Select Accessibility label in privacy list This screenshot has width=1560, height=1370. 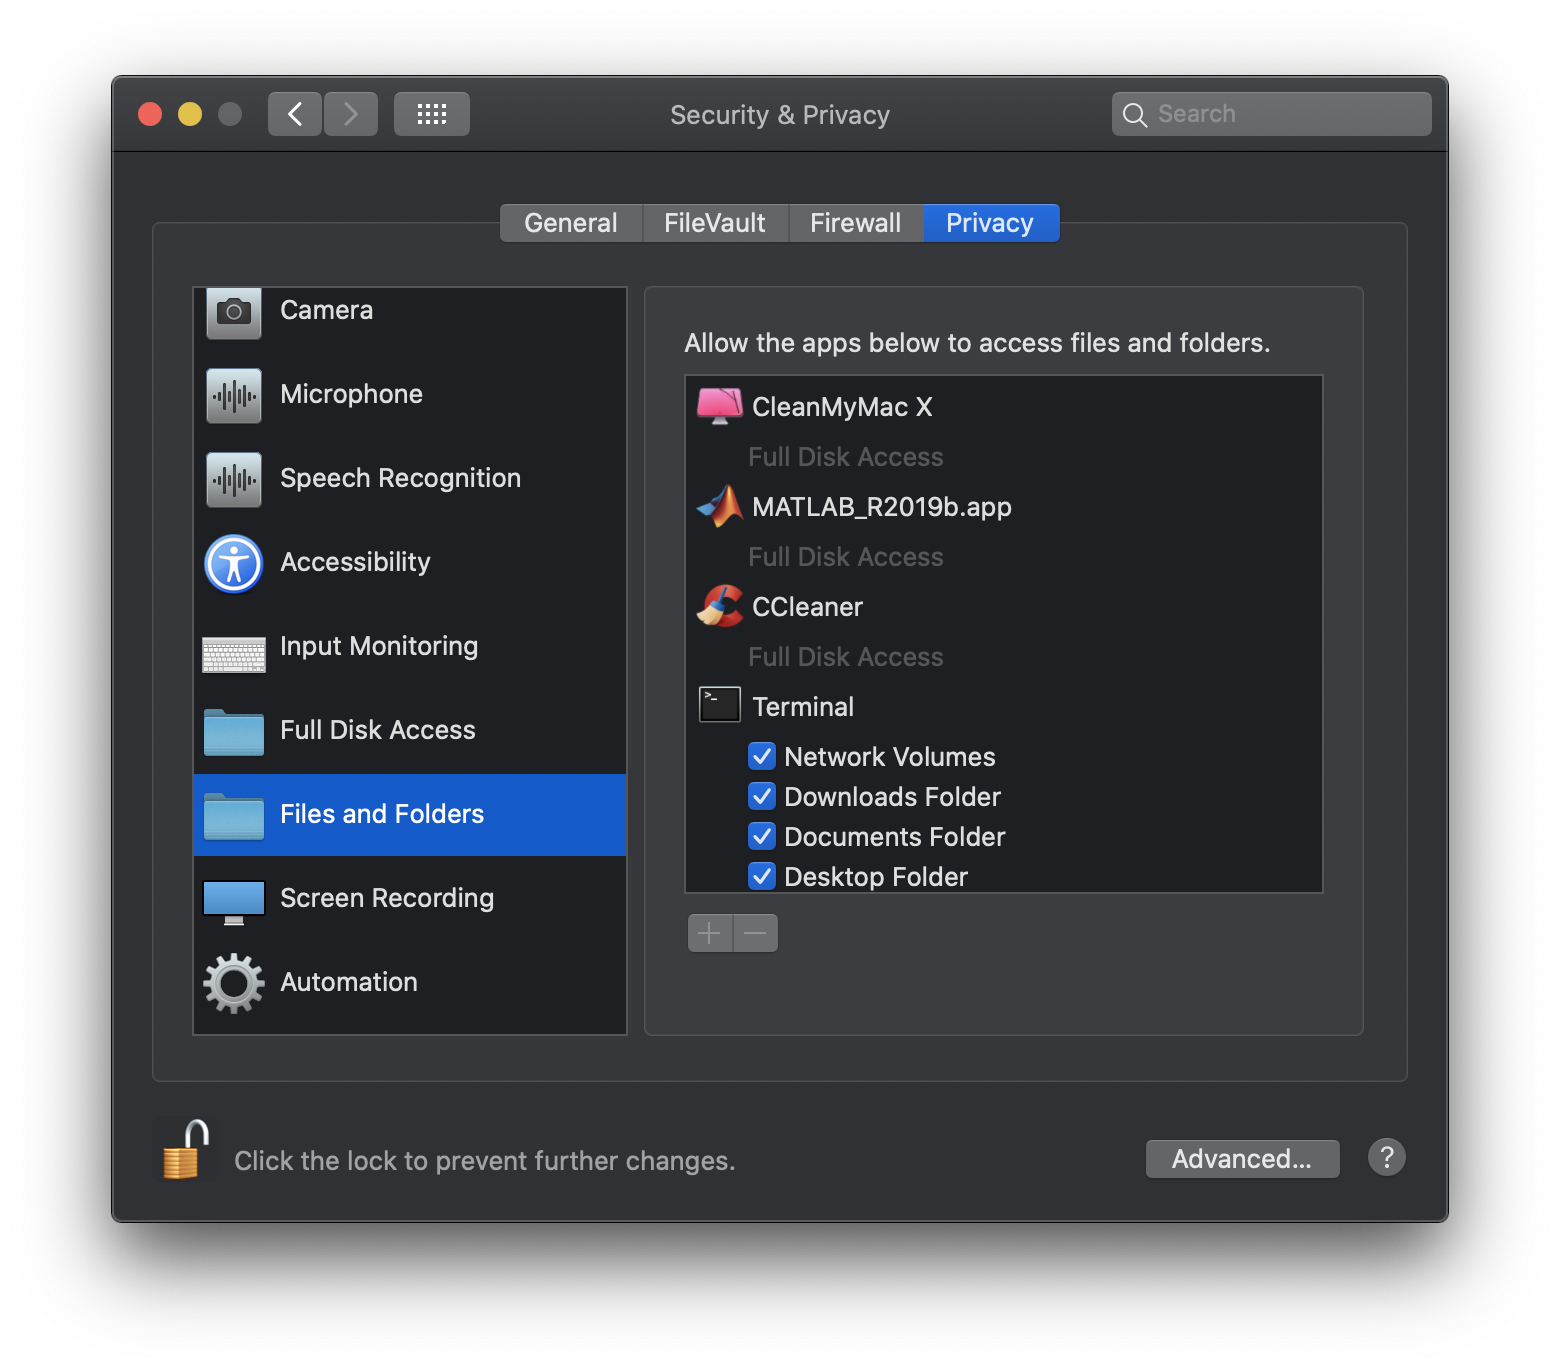click(x=356, y=563)
